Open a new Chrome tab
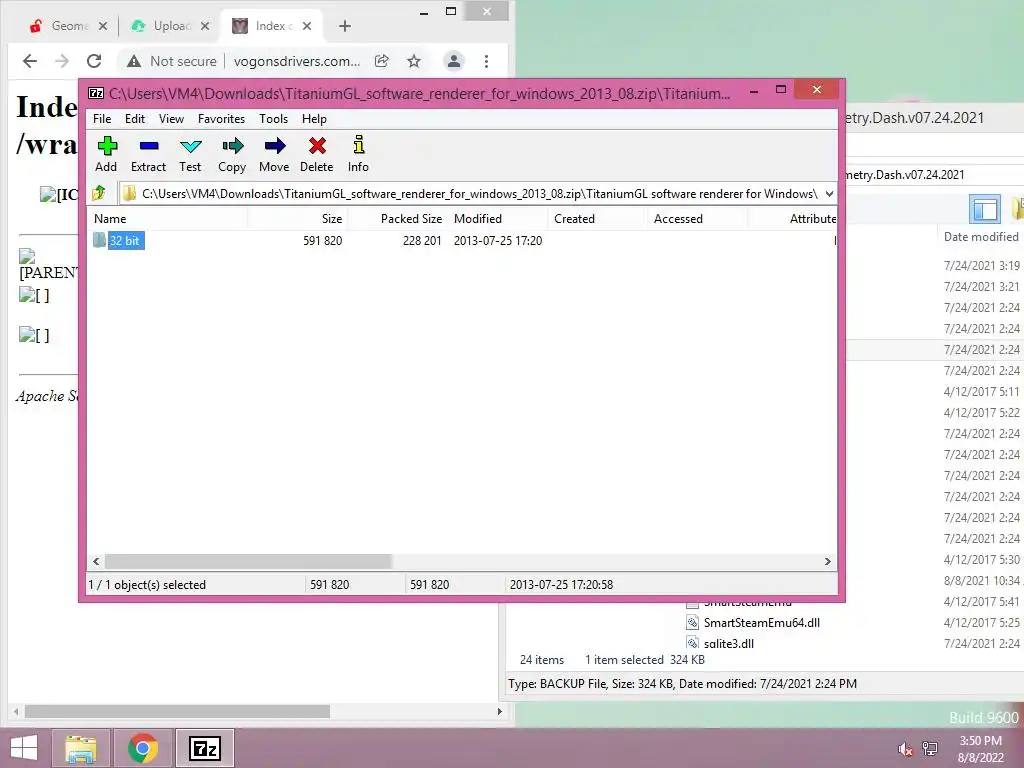The height and width of the screenshot is (768, 1024). 345,26
